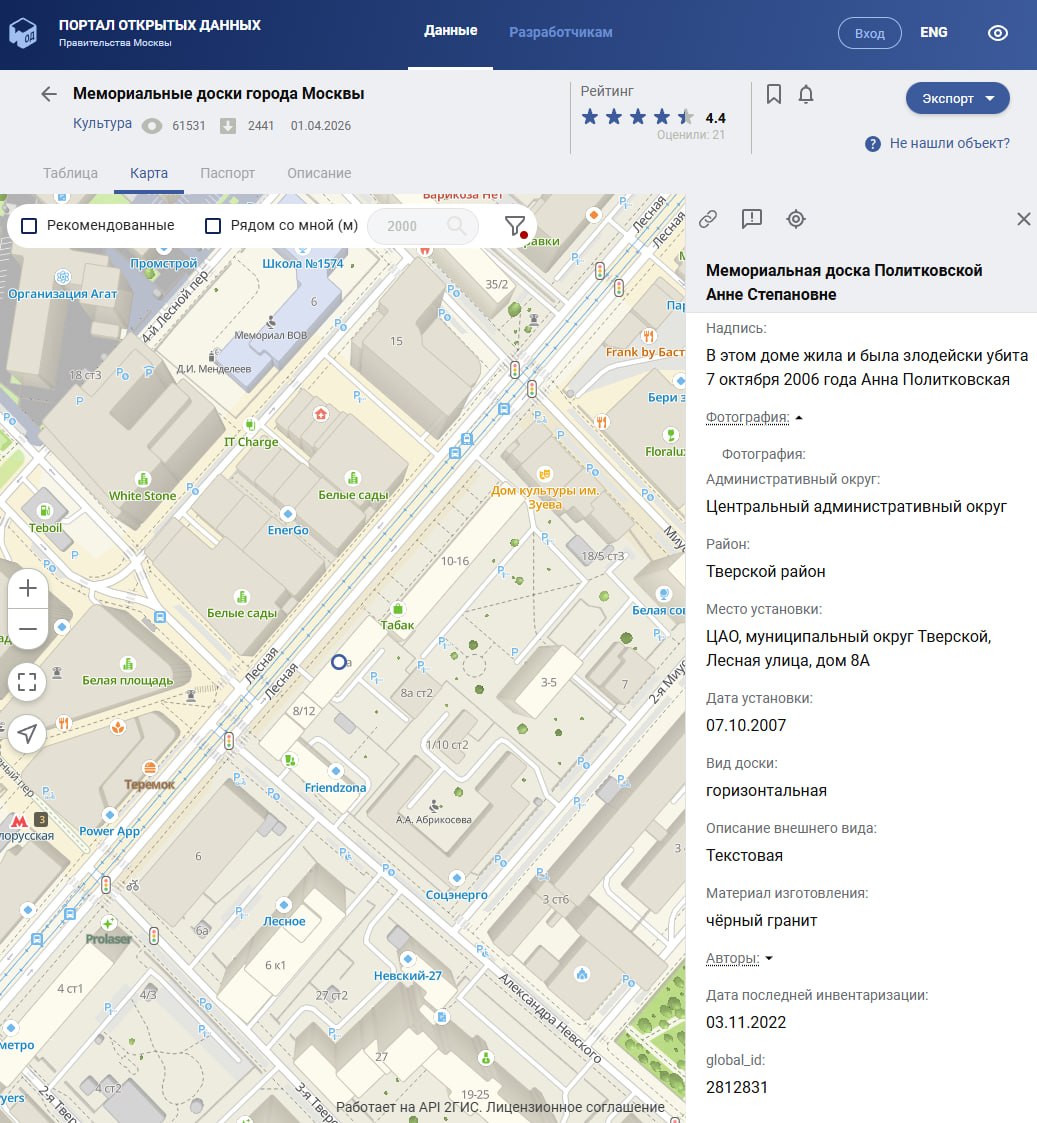Switch language to ENG

click(934, 33)
